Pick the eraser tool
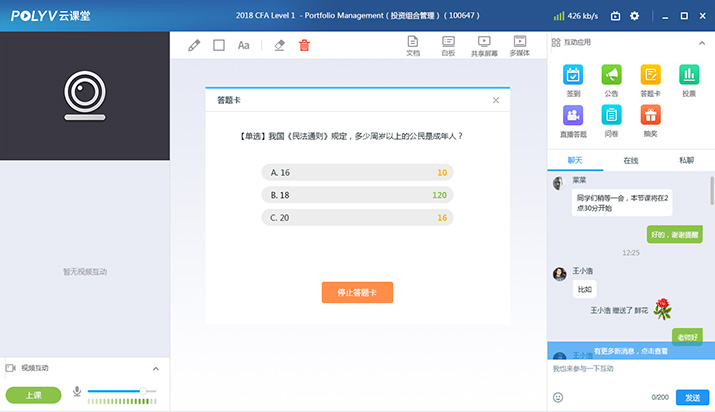Screen dimensions: 715x412 (280, 45)
